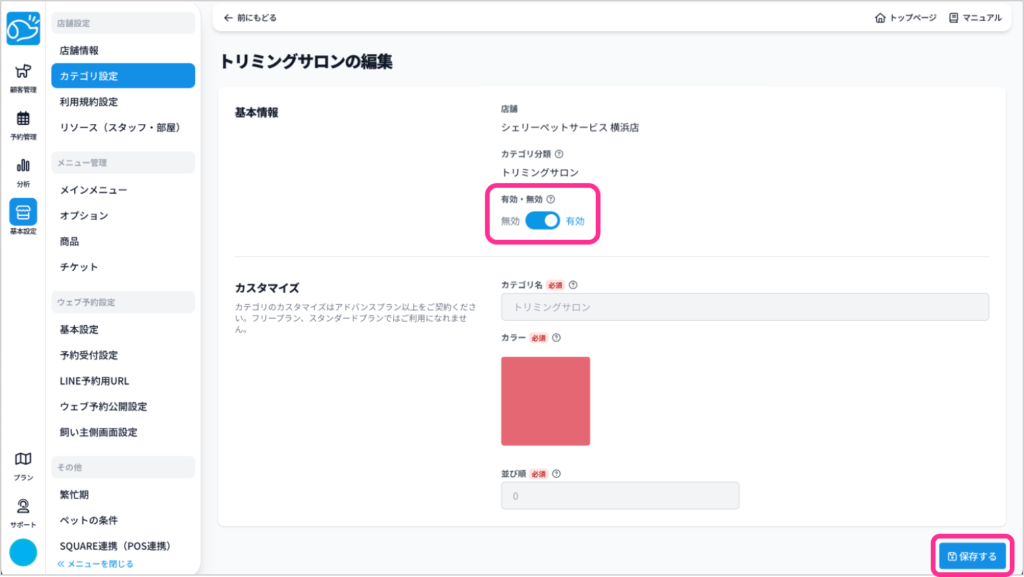
Task: Select リソース（スタッフ・部屋） menu item
Action: pos(121,128)
